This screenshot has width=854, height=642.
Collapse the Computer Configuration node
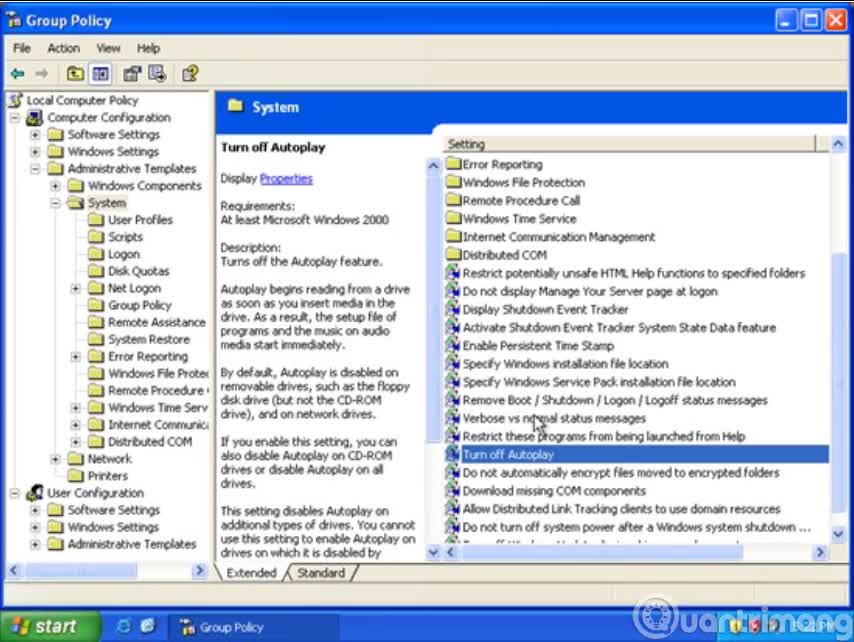coord(15,118)
